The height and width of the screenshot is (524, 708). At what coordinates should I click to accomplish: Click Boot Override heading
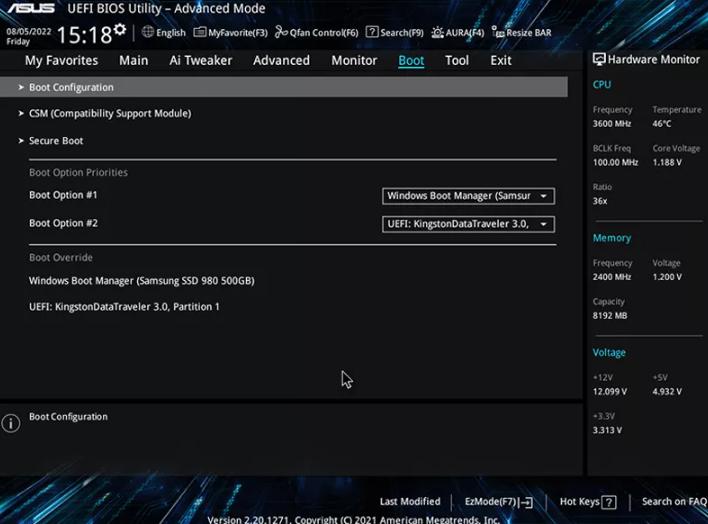[x=61, y=257]
